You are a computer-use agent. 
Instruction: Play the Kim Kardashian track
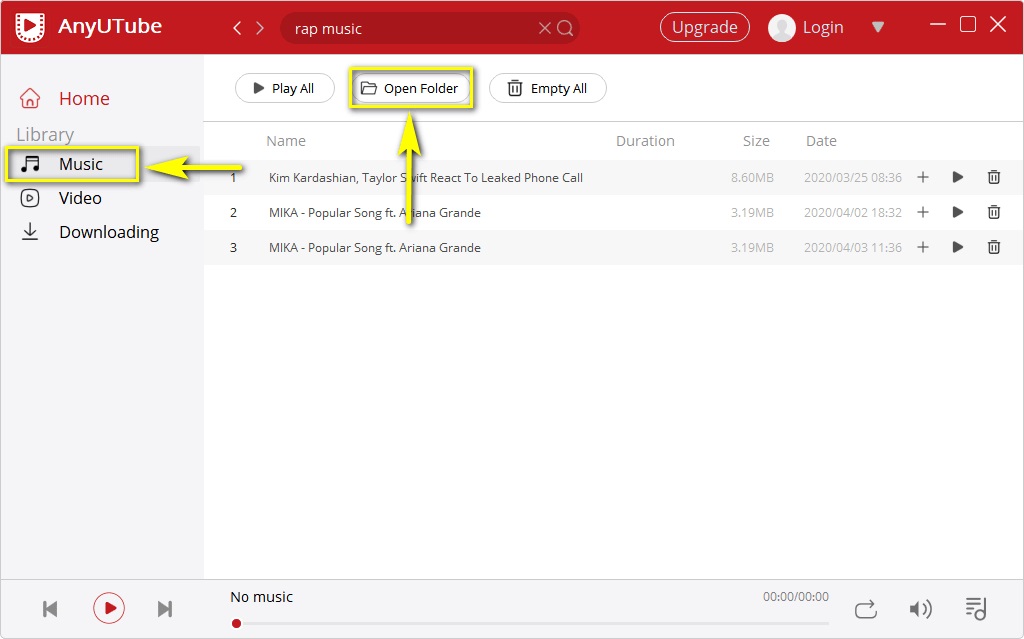click(x=957, y=177)
